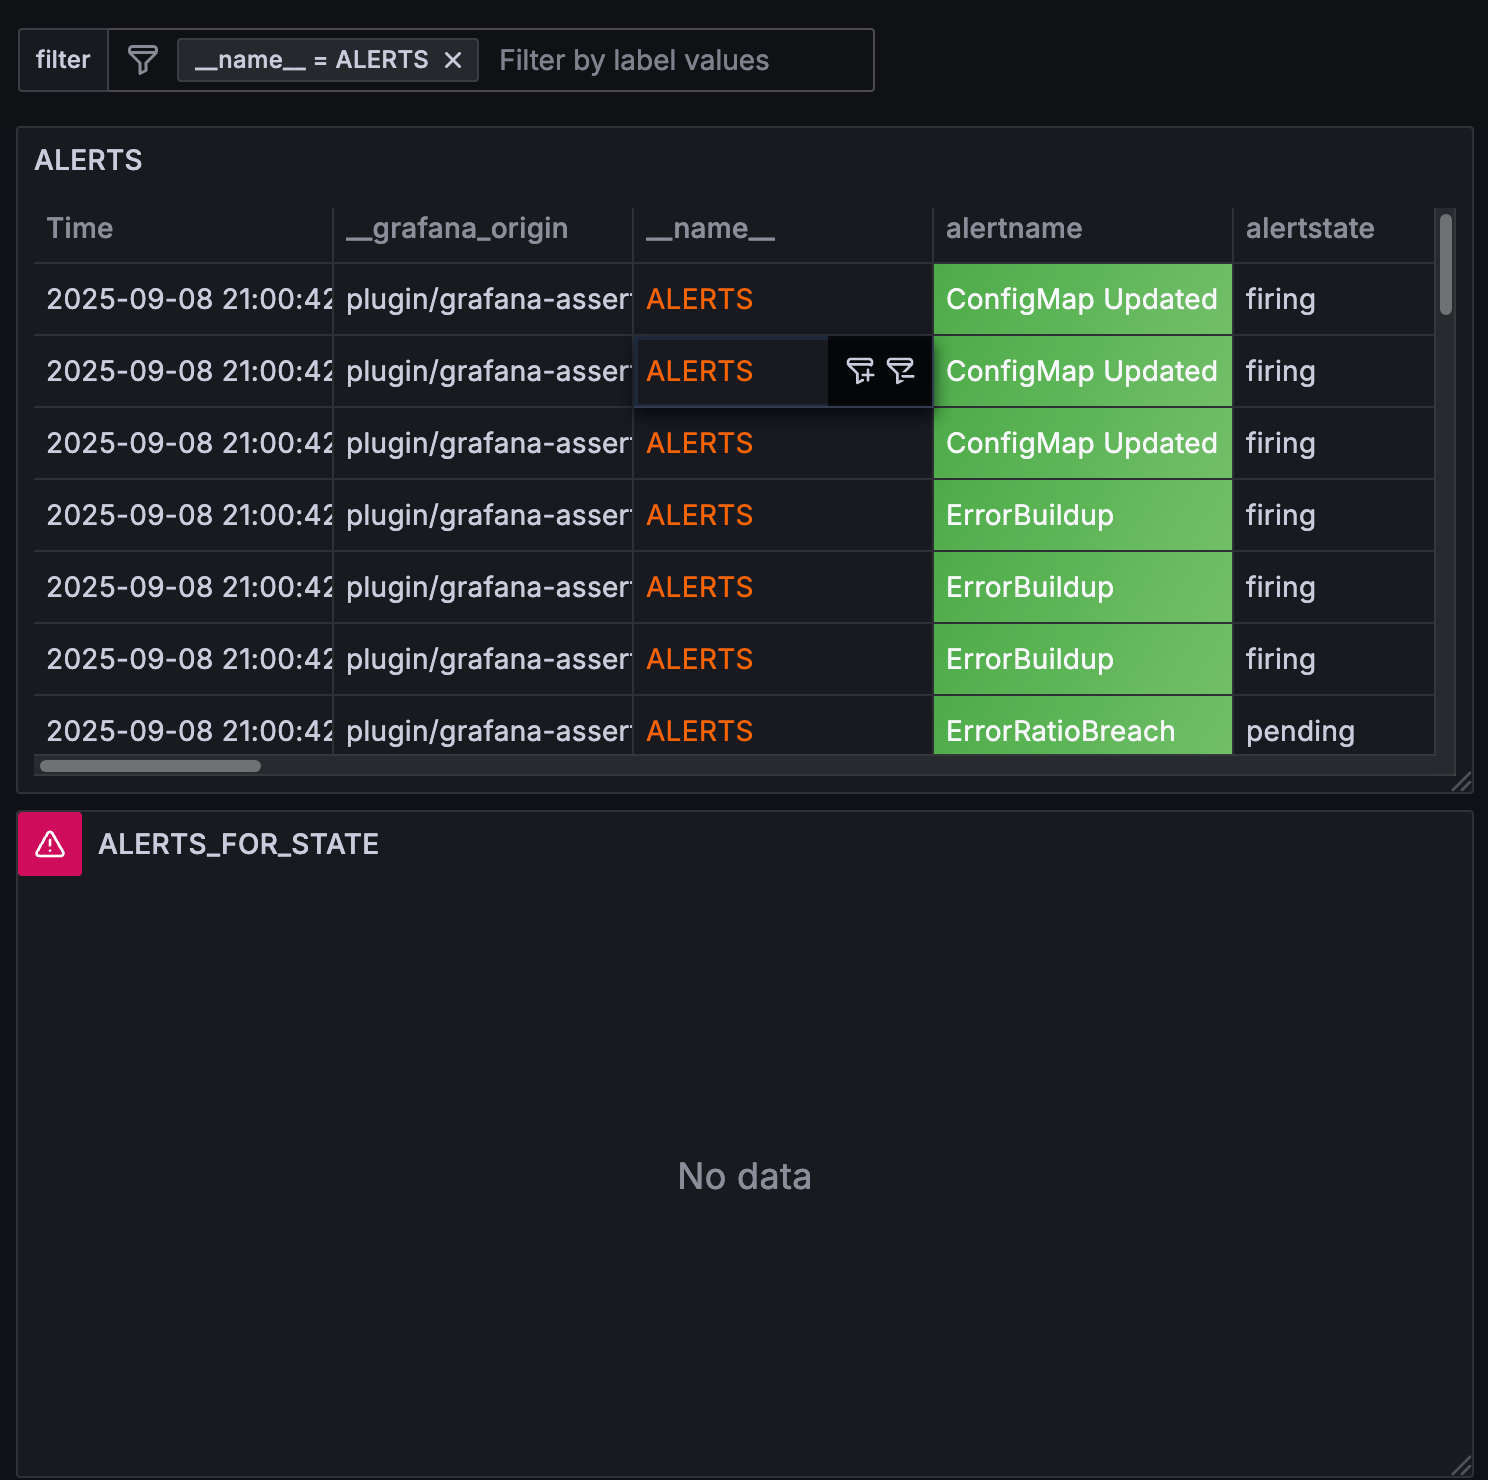
Task: Sort by the alertstate column header
Action: [x=1309, y=228]
